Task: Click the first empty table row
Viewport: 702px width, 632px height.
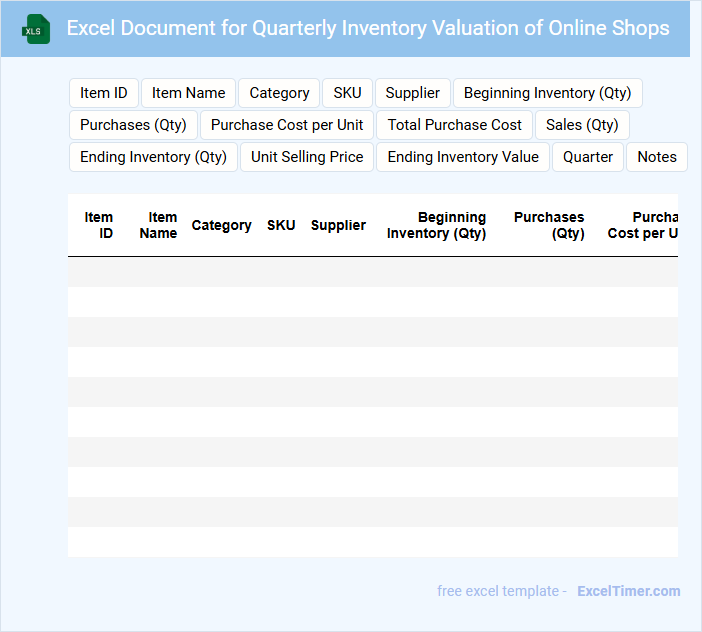Action: click(372, 272)
